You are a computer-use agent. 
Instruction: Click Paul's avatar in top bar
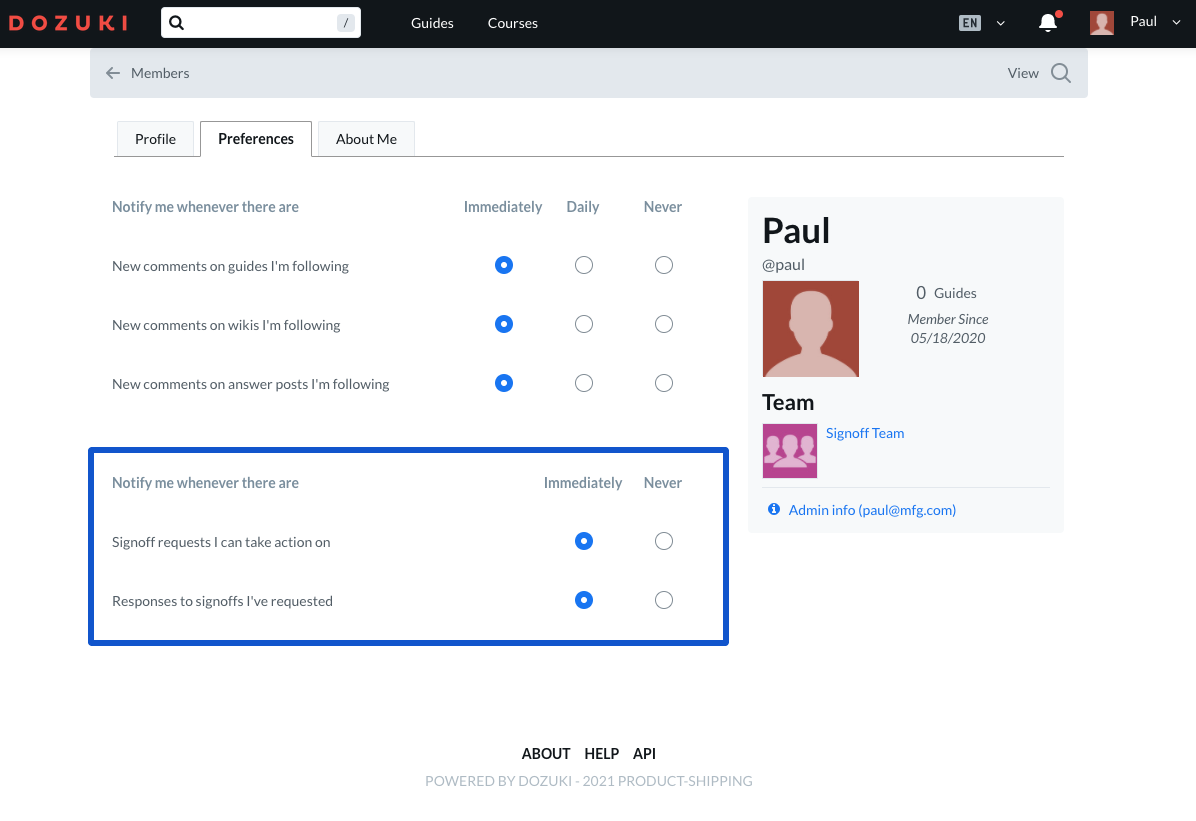1102,23
